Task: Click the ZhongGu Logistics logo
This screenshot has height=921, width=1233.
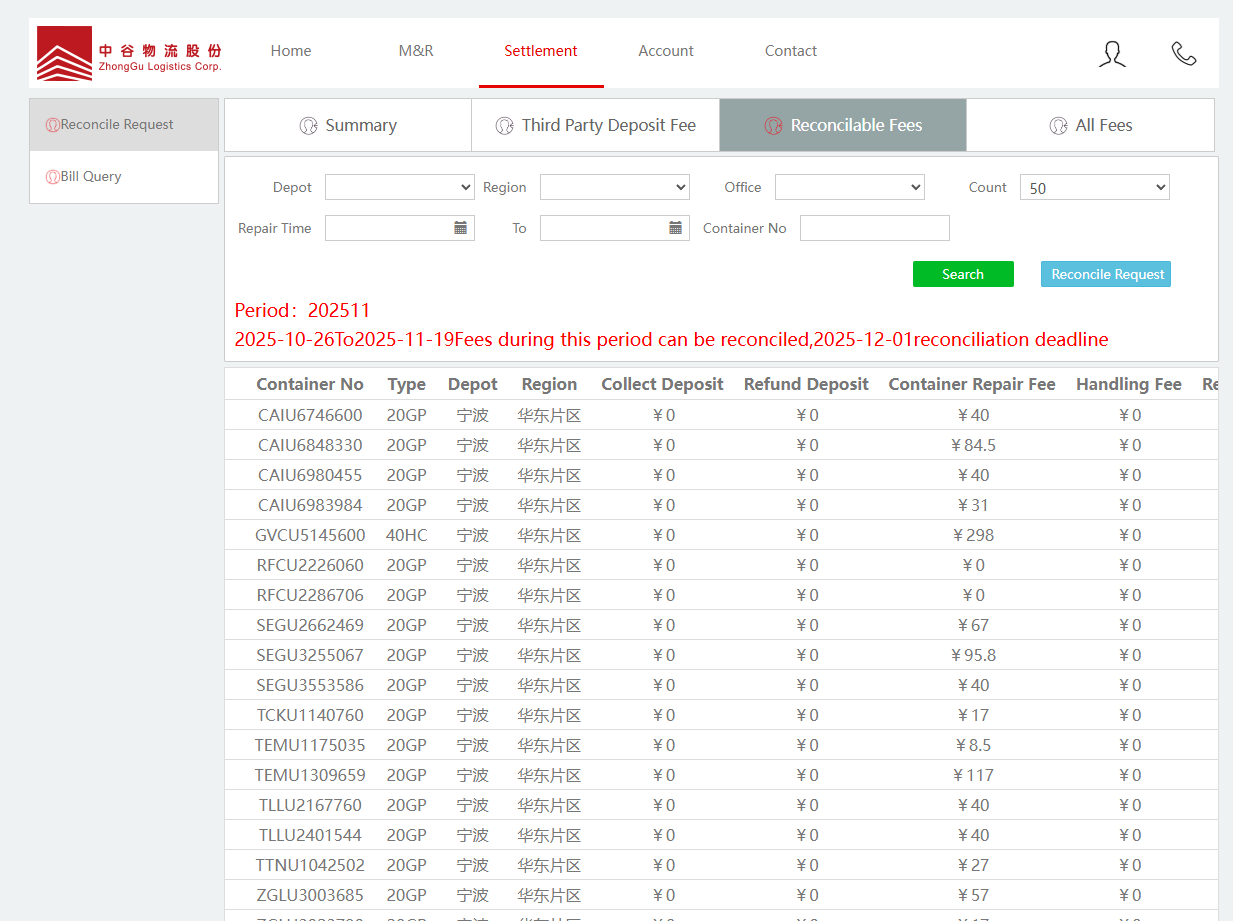Action: 129,53
